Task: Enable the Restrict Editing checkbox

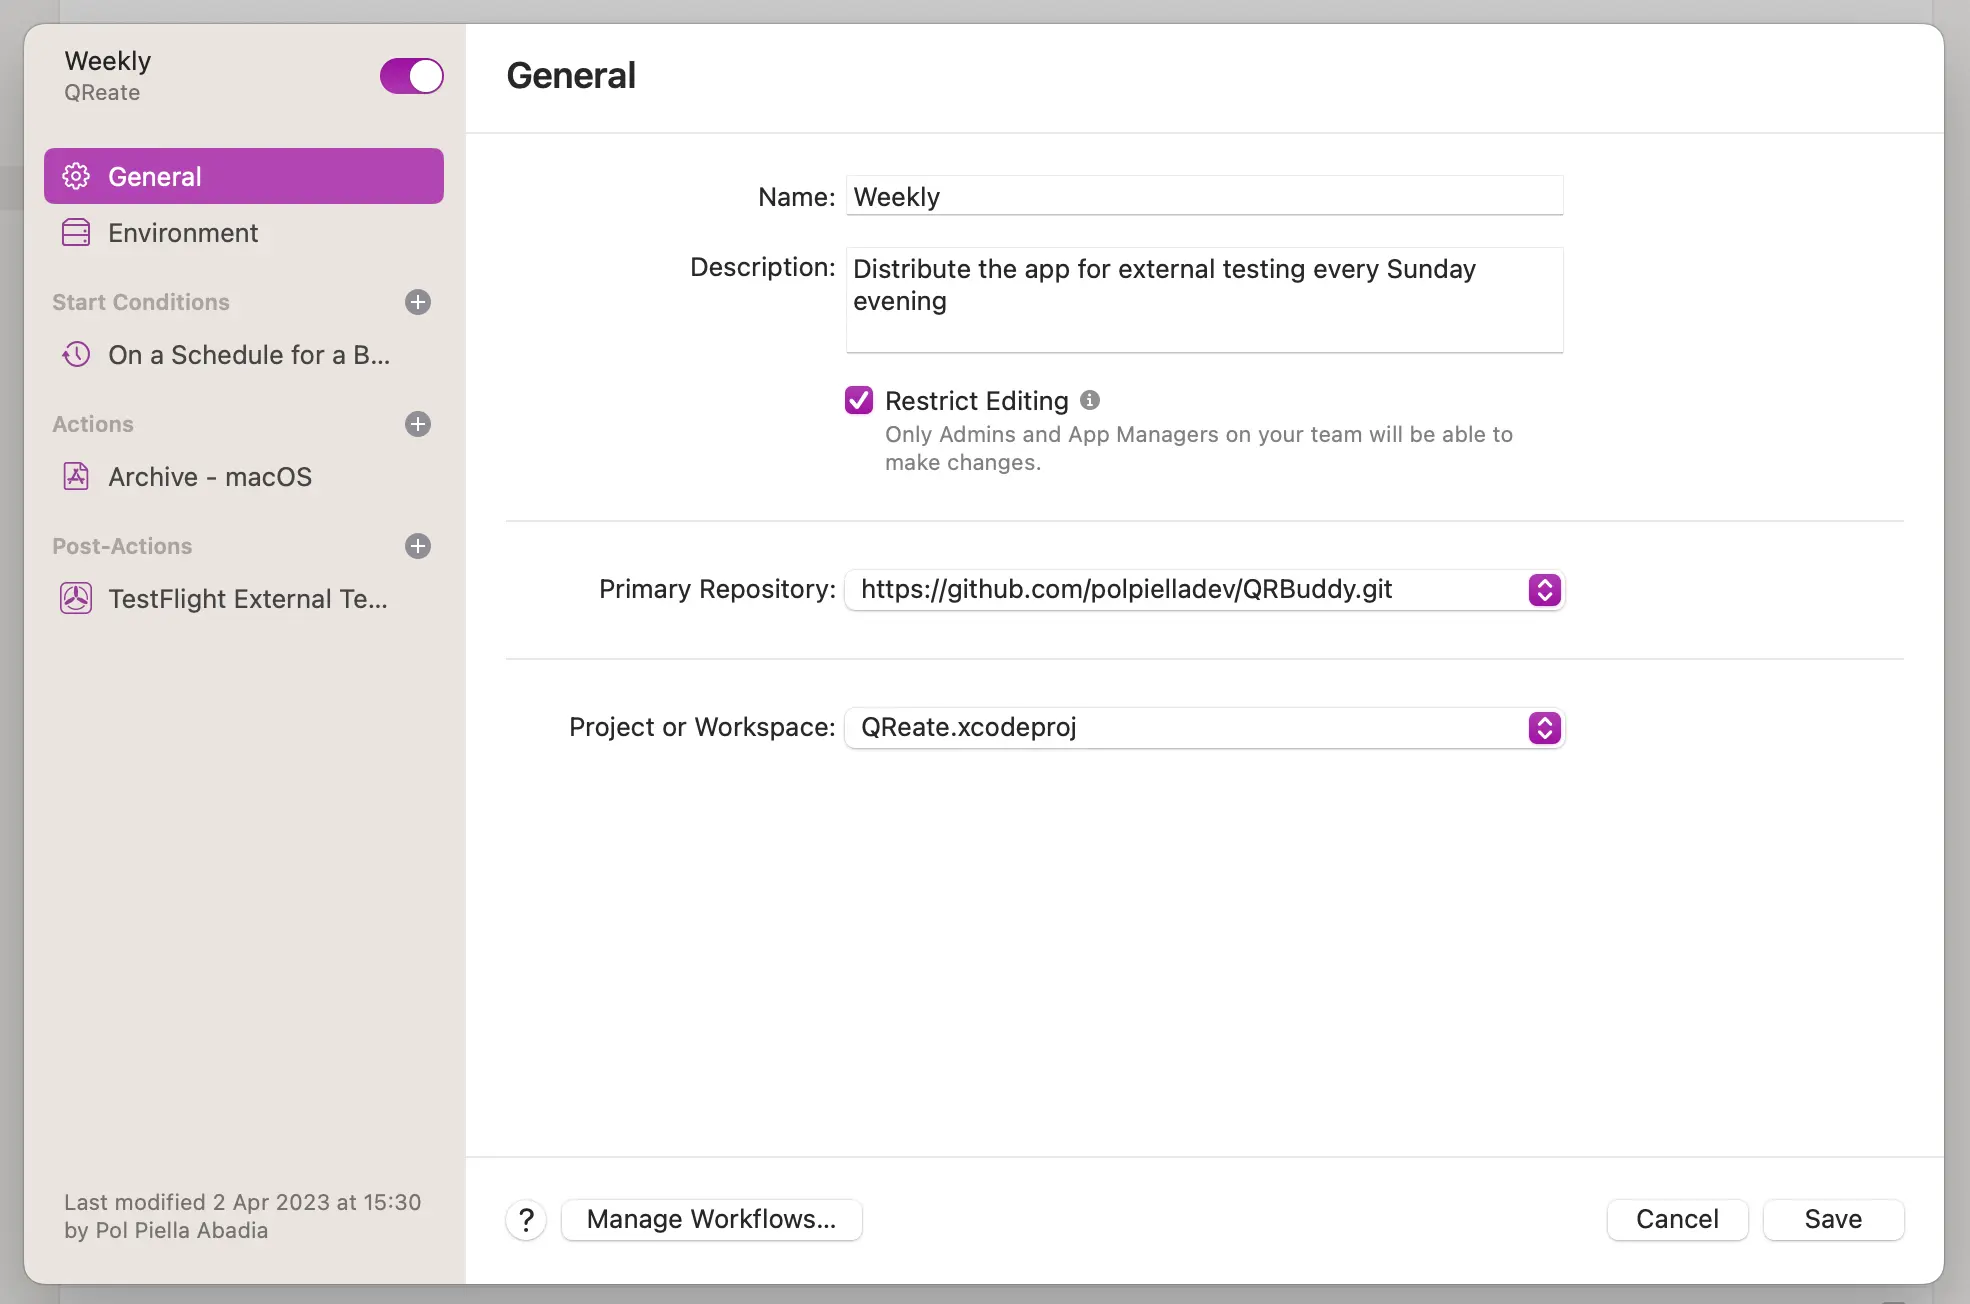Action: tap(860, 399)
